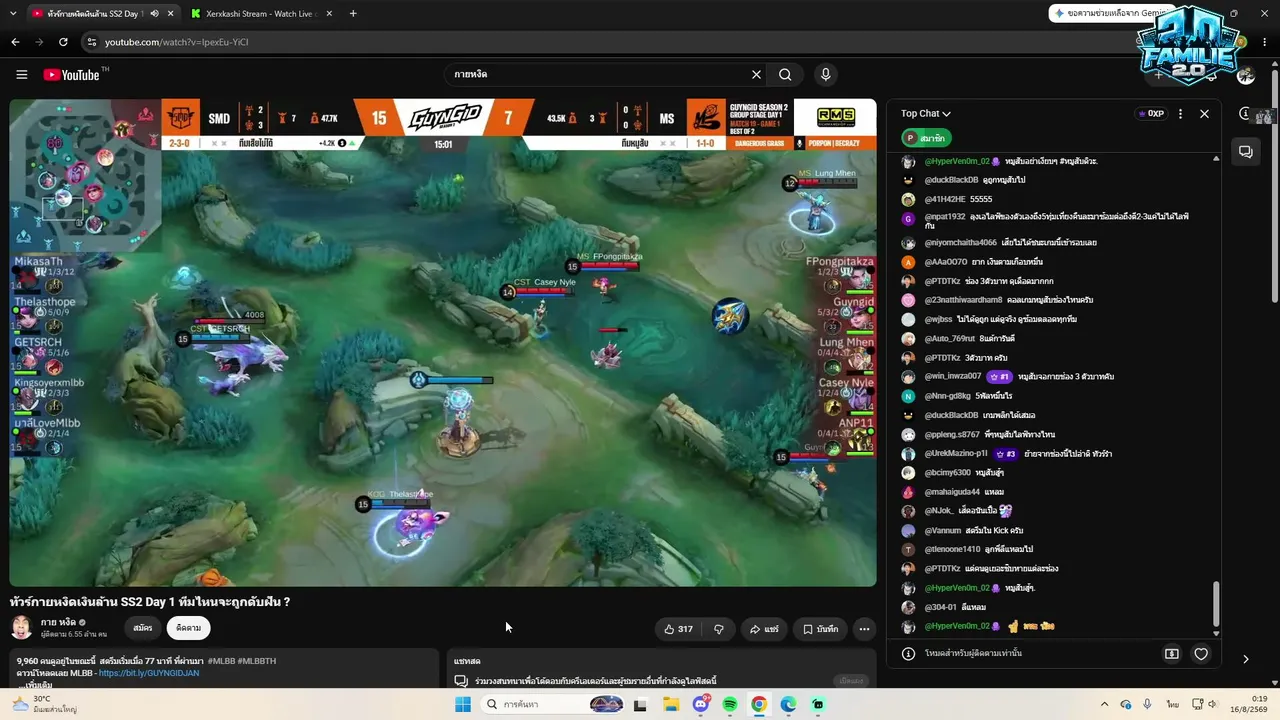Open the info icon beside the chat panel

(1245, 113)
